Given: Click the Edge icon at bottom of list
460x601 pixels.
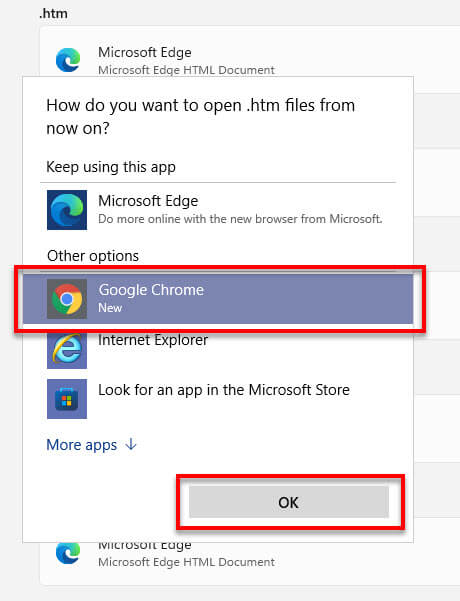Looking at the screenshot, I should pos(68,553).
